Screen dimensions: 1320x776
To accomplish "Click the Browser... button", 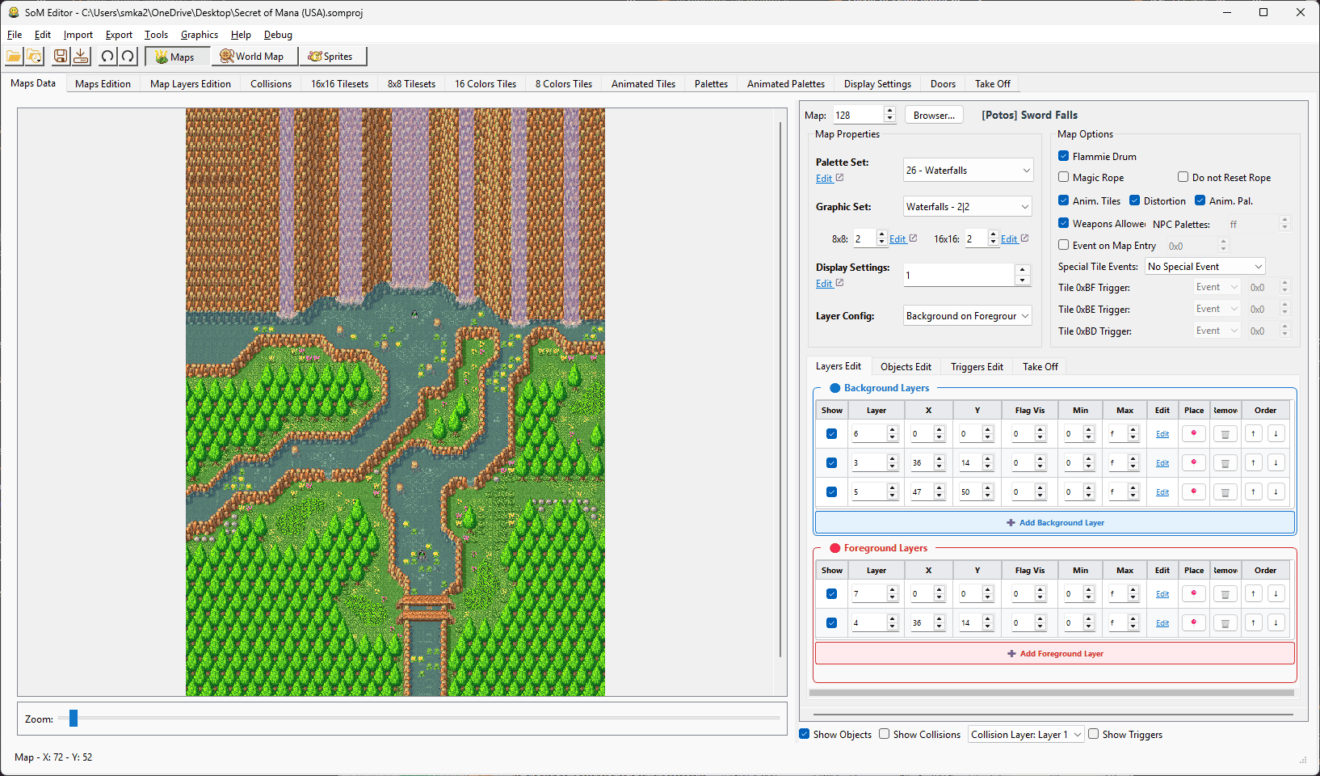I will coord(934,115).
